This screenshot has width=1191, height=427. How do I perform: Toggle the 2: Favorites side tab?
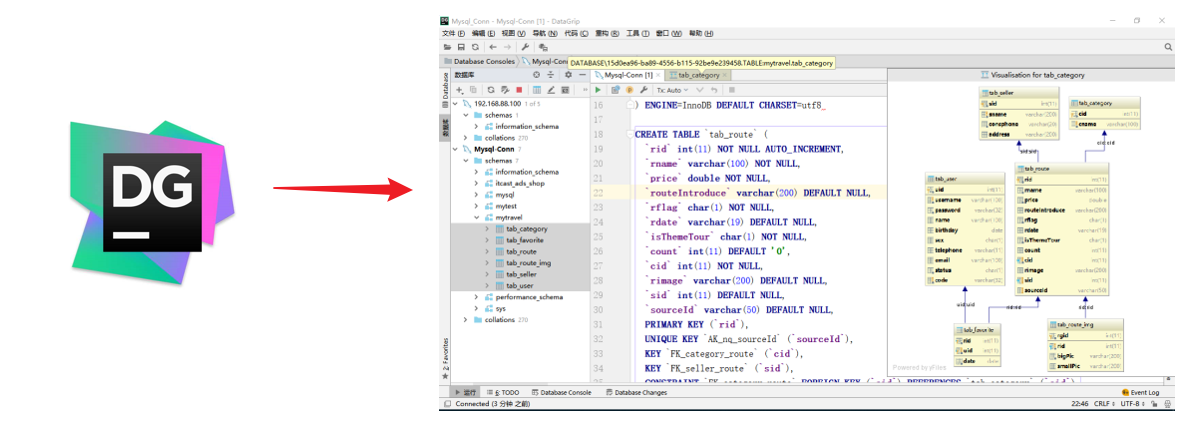tap(445, 359)
